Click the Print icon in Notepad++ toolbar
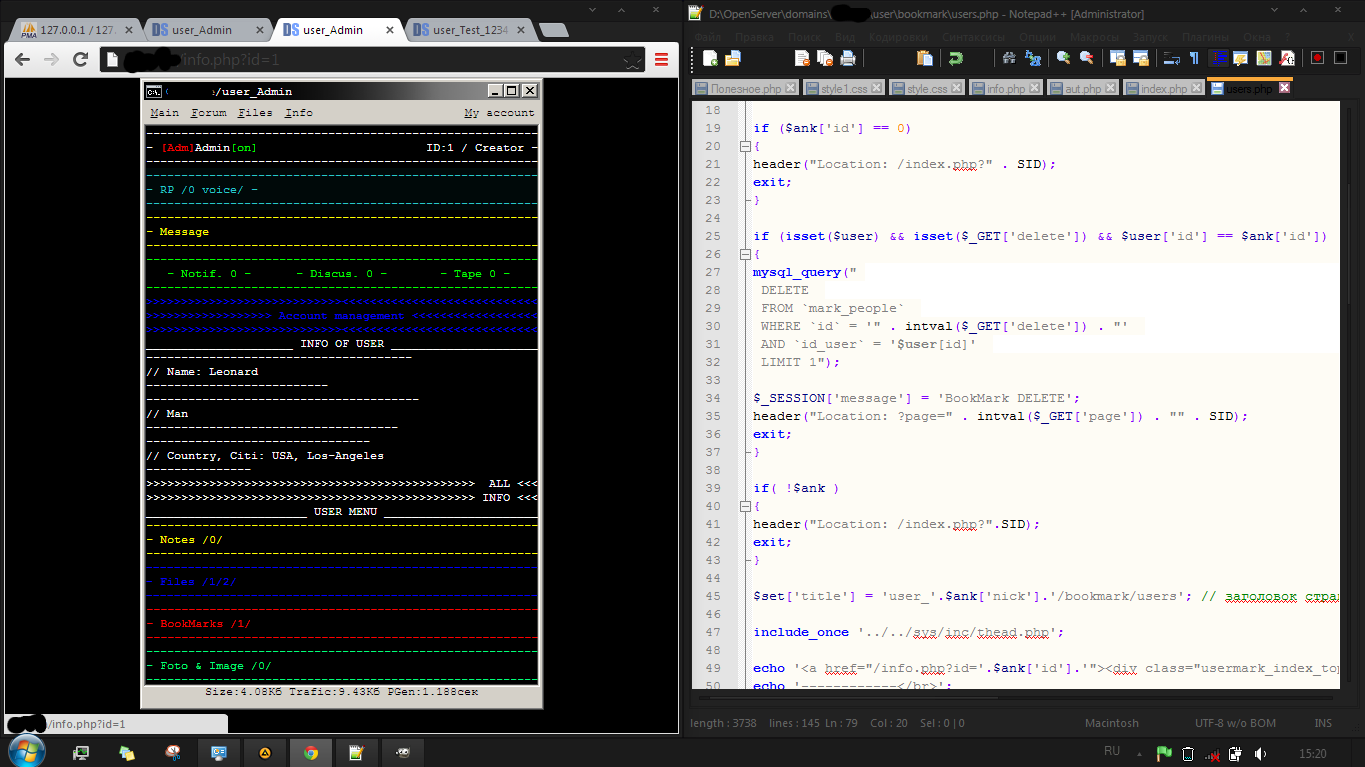Screen dimensions: 1365x767 [x=848, y=58]
